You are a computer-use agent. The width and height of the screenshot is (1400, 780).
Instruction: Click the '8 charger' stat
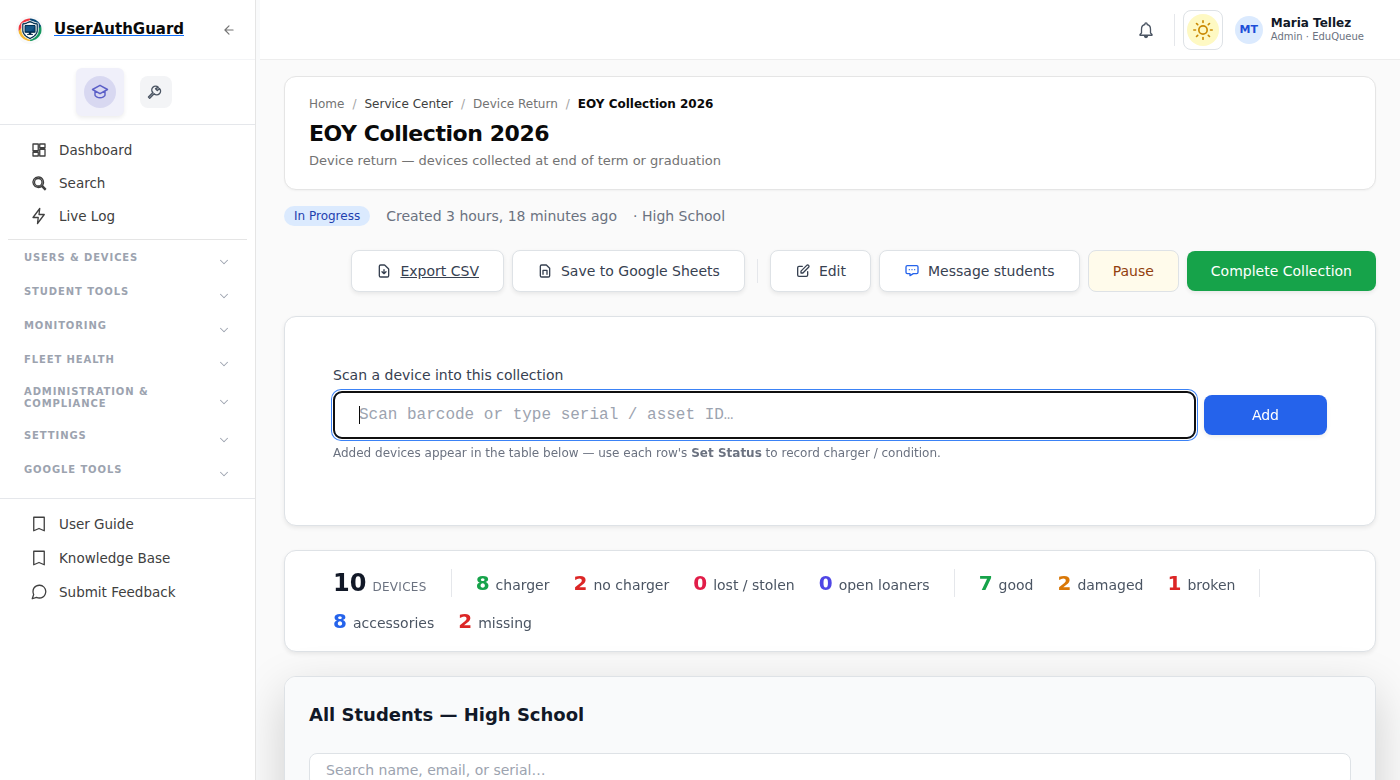pos(512,584)
